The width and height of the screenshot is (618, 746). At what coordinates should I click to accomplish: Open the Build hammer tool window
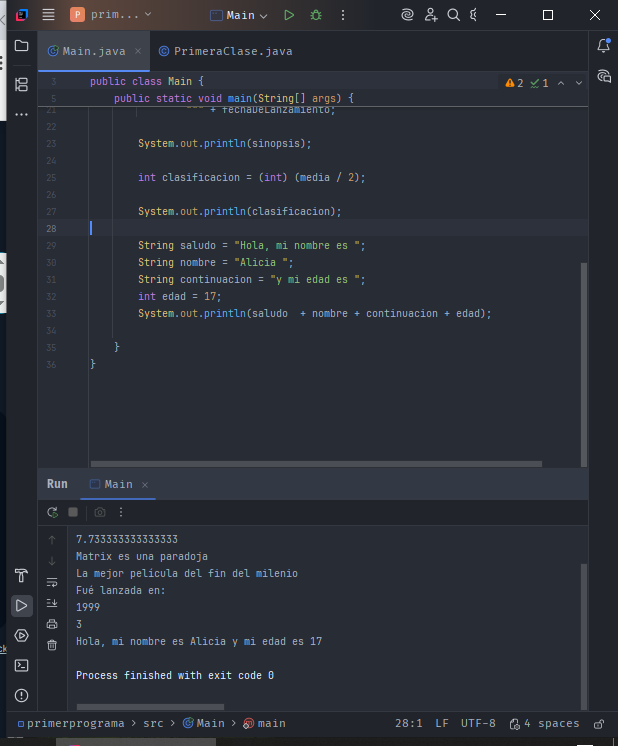(21, 575)
